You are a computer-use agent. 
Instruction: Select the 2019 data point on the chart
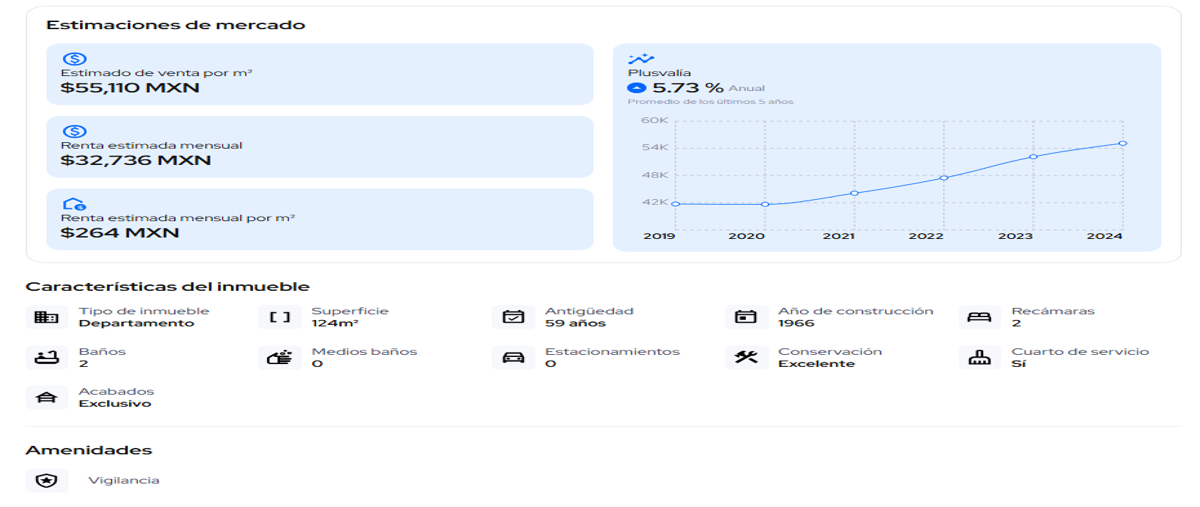(x=676, y=204)
